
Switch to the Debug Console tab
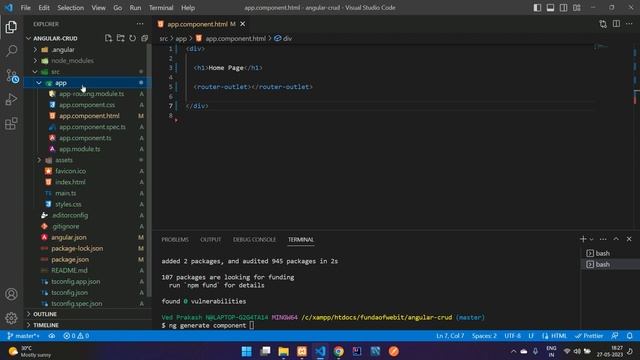[x=254, y=240]
